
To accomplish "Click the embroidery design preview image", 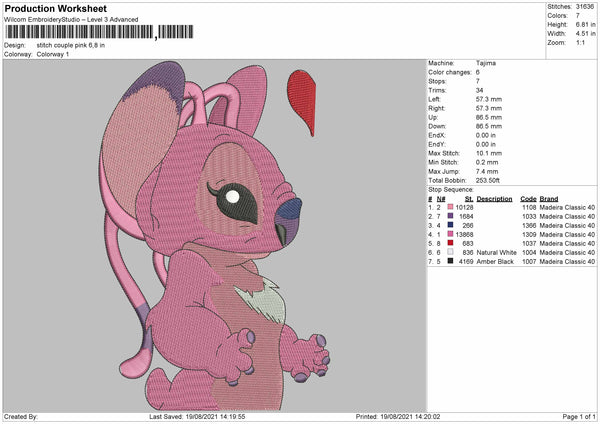I will pos(215,236).
